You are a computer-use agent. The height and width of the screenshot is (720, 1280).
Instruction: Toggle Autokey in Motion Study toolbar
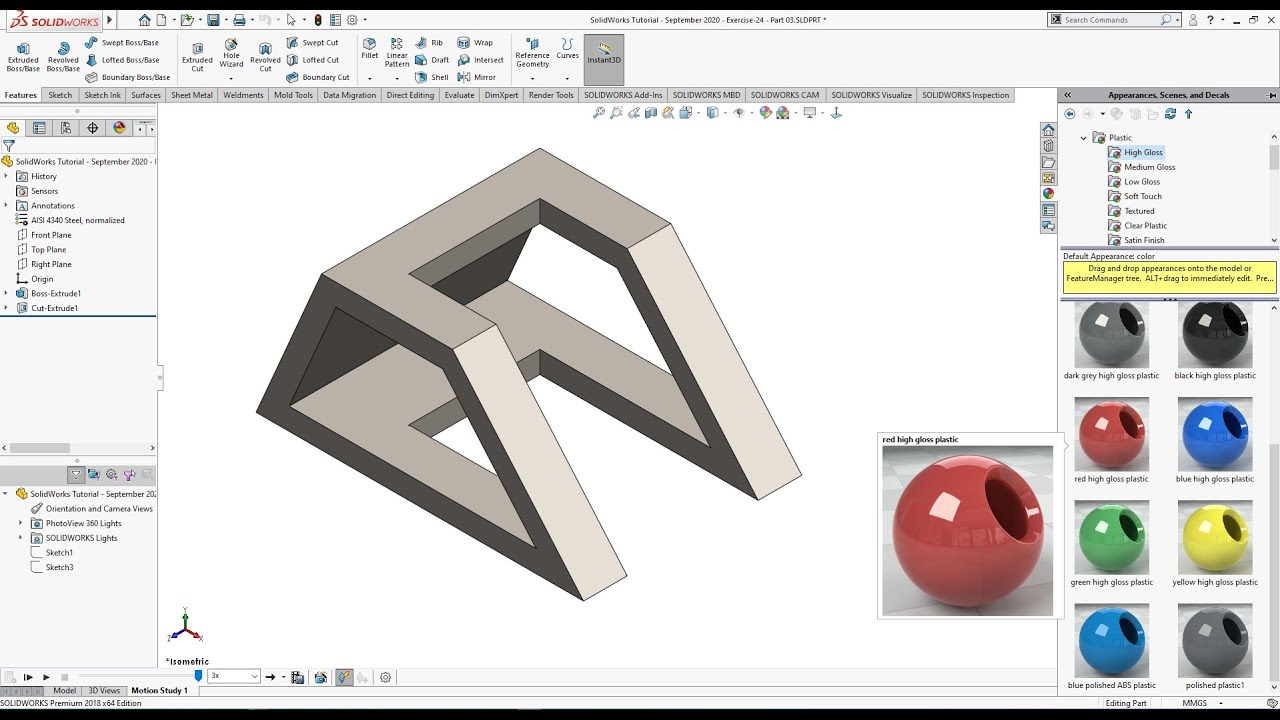[x=344, y=677]
